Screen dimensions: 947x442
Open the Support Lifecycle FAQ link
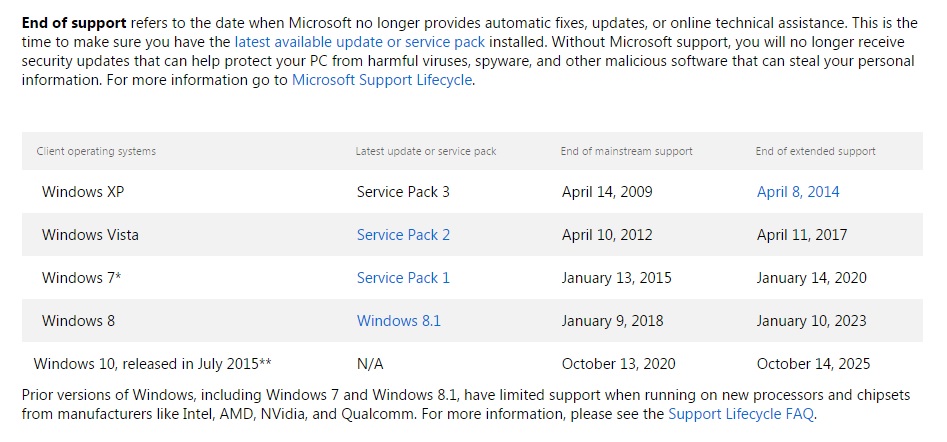[x=741, y=414]
